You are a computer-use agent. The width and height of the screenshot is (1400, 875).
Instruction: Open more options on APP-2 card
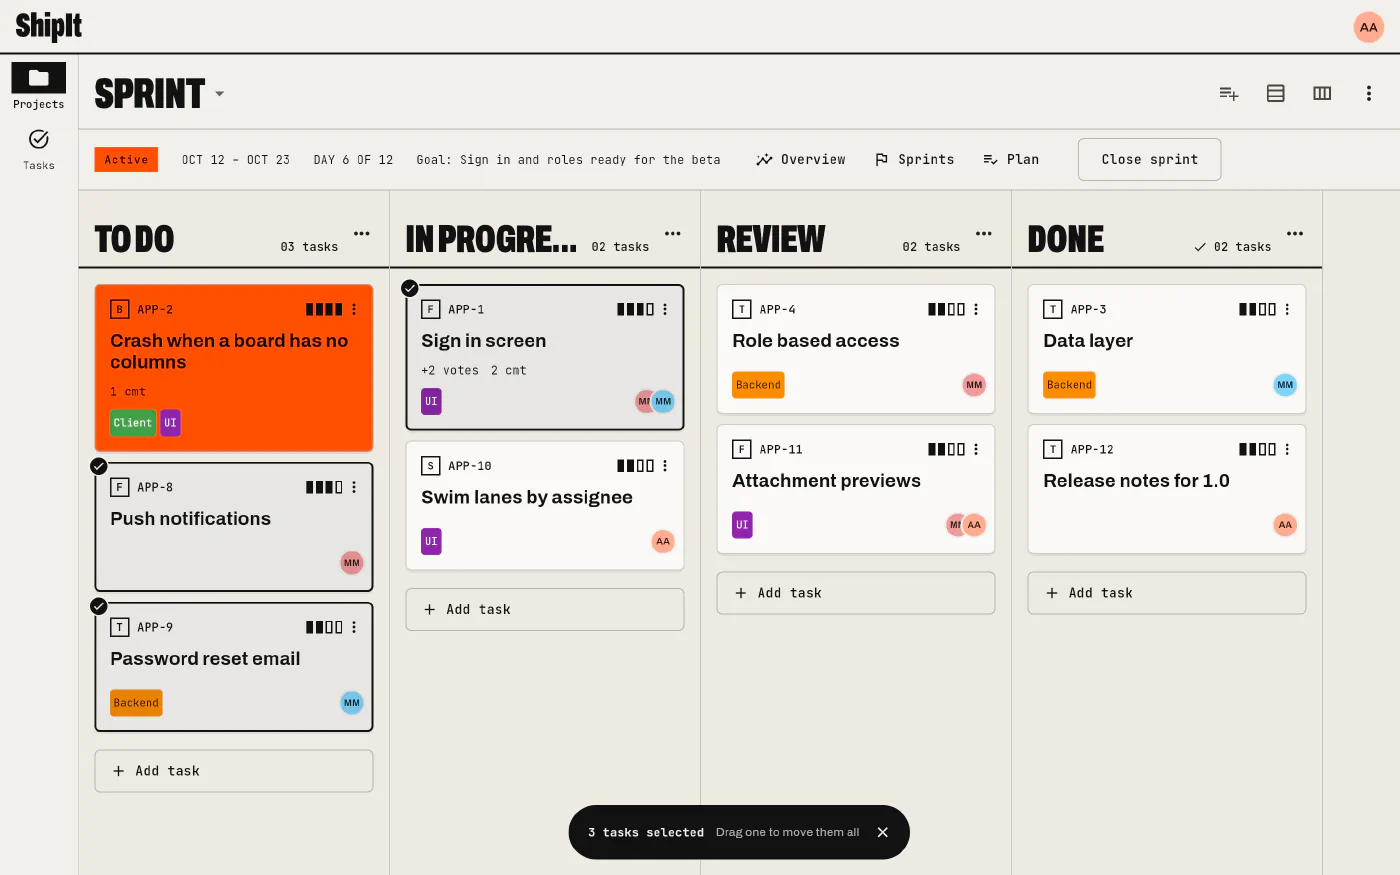point(354,310)
